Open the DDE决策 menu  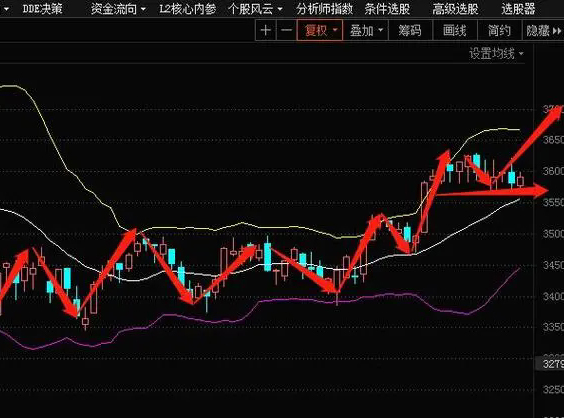coord(42,9)
